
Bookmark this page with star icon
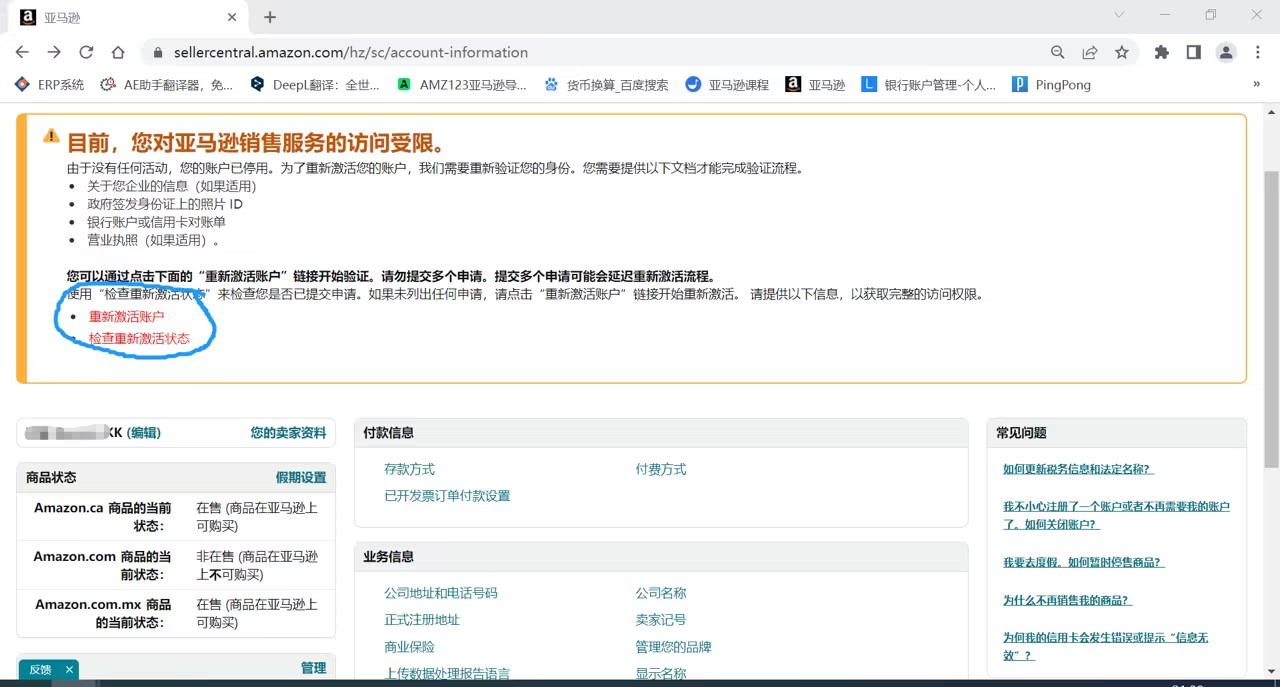coord(1122,52)
